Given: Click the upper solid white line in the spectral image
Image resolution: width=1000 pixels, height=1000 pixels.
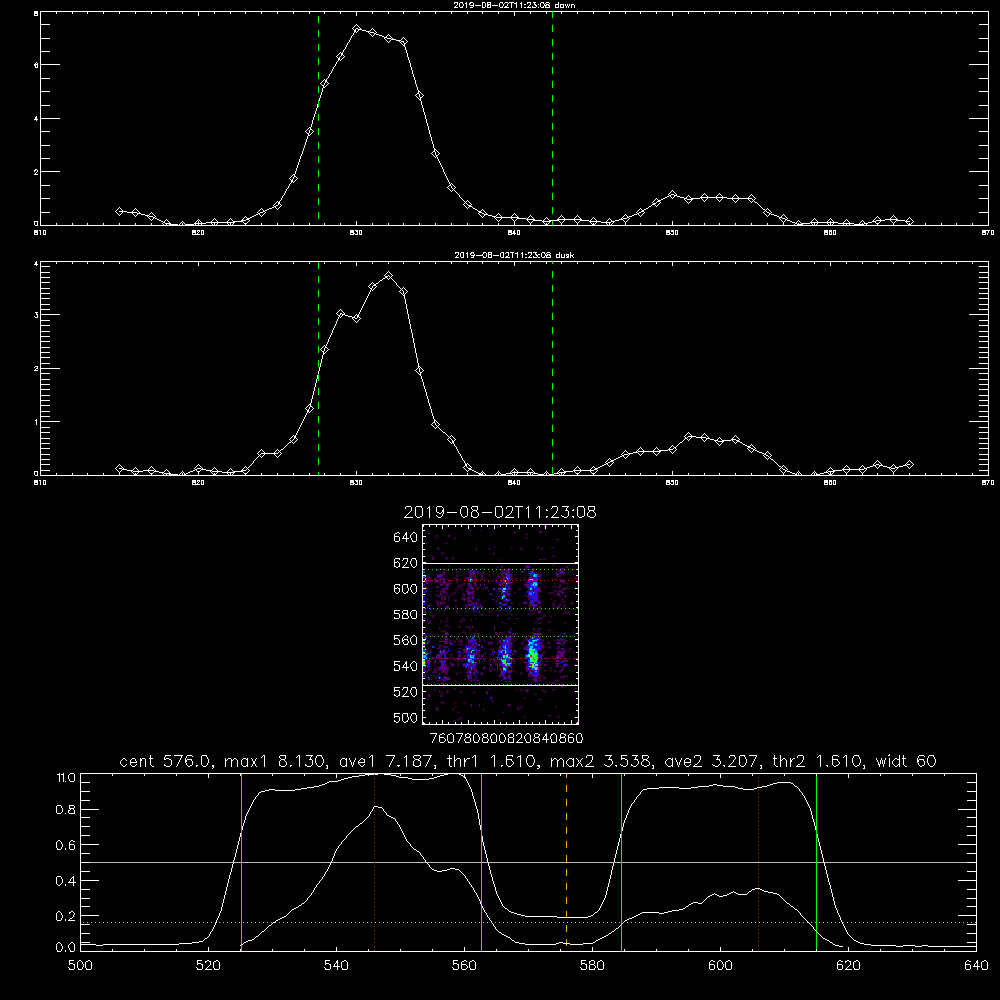Looking at the screenshot, I should [x=501, y=563].
